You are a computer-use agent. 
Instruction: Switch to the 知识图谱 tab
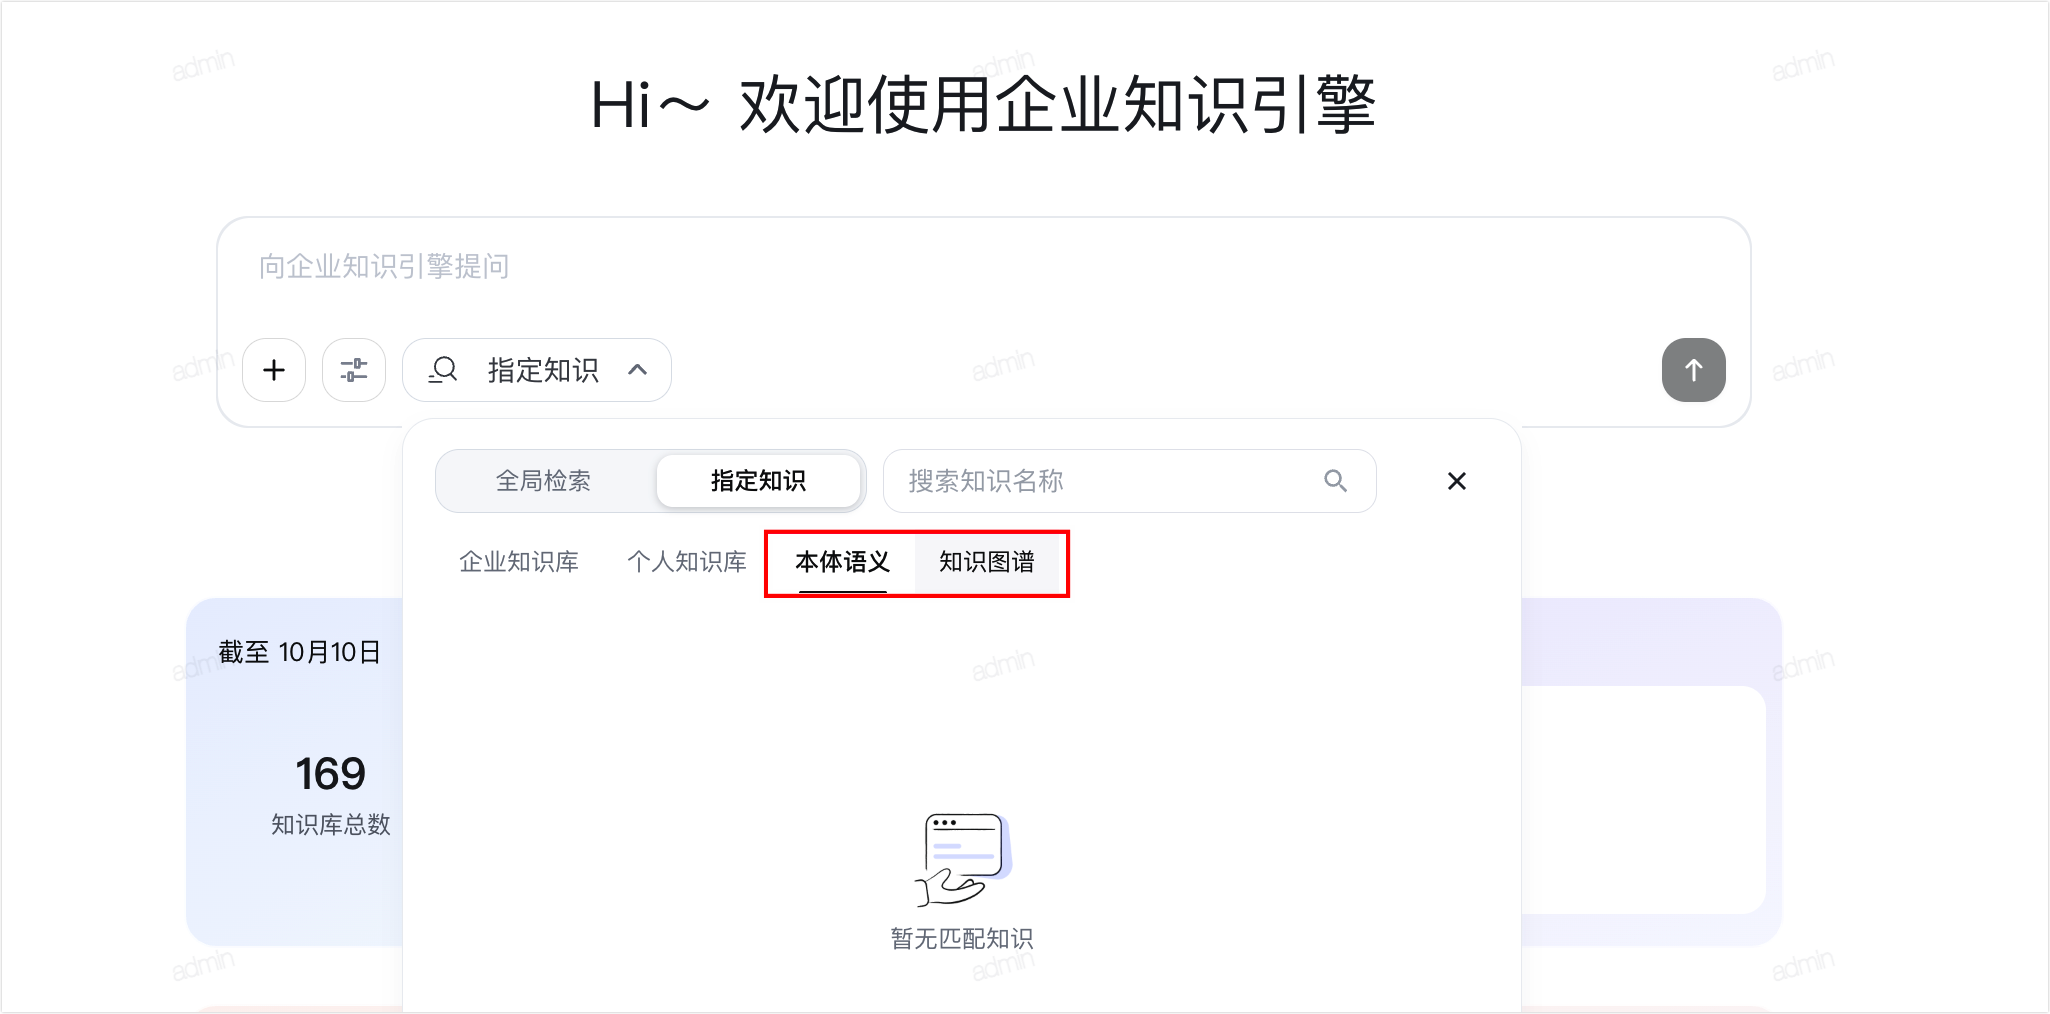click(x=987, y=562)
